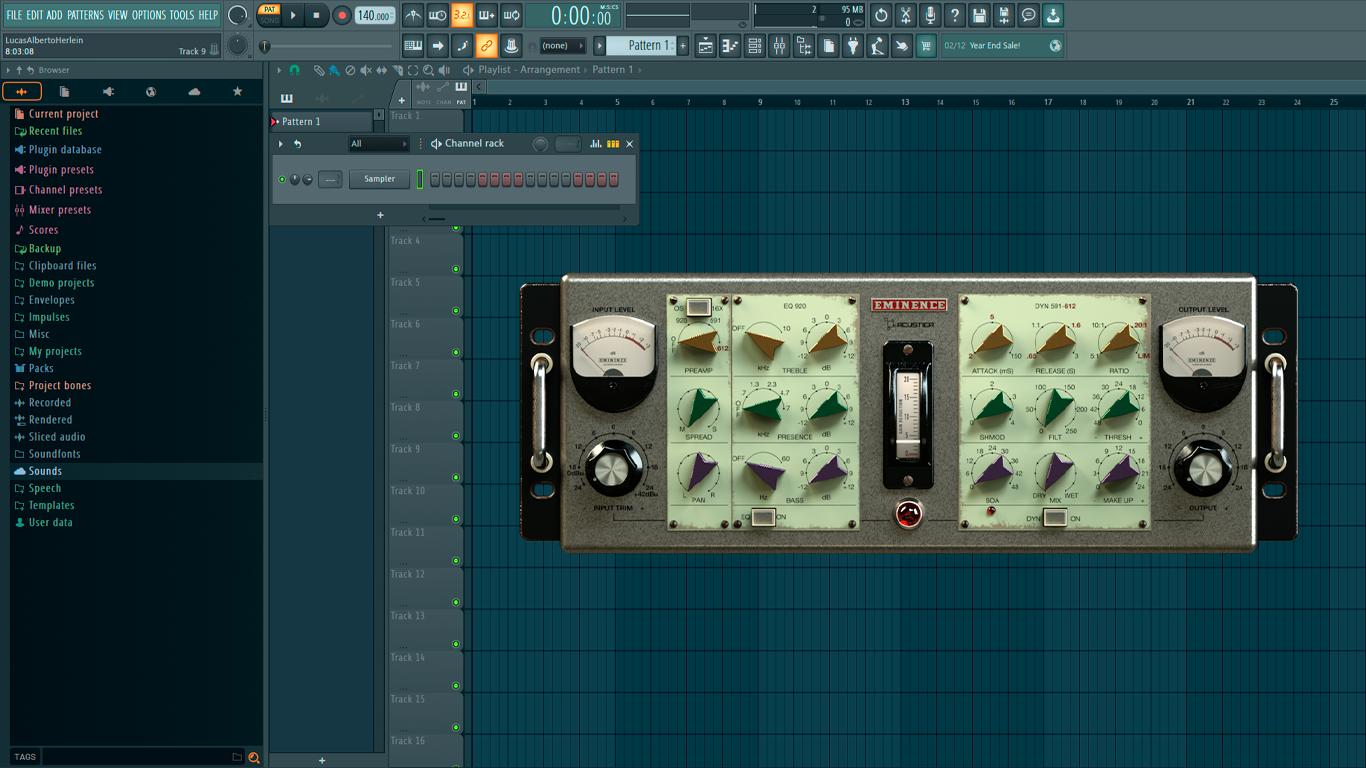Click the undo history icon
This screenshot has height=768, width=1366.
pyautogui.click(x=881, y=15)
